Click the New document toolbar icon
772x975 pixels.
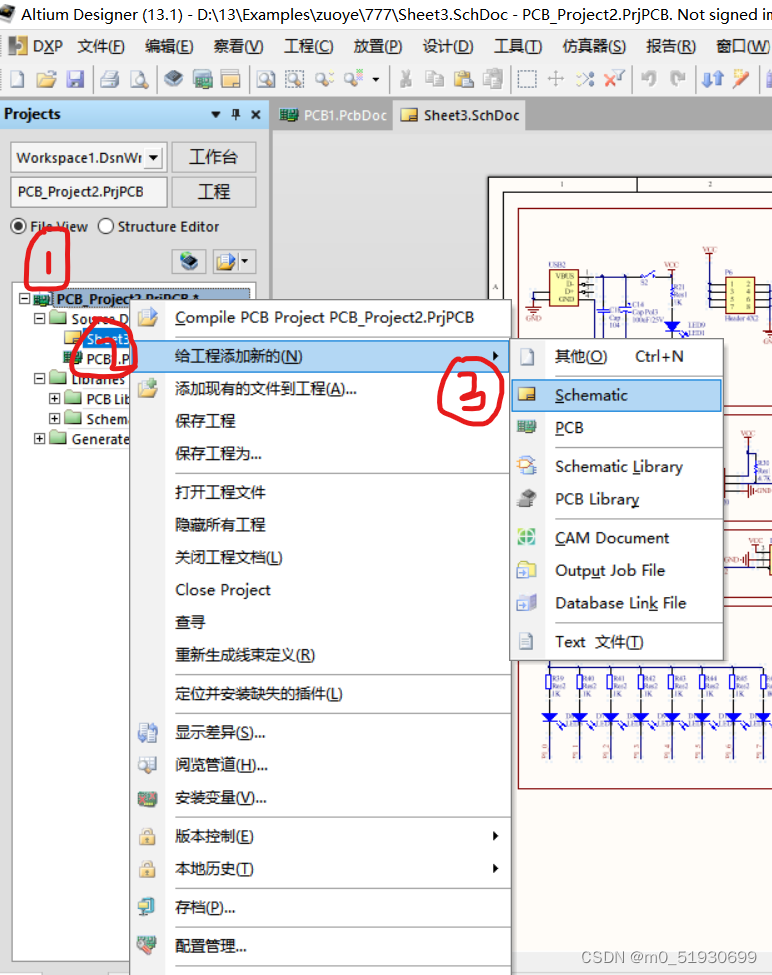pyautogui.click(x=17, y=79)
